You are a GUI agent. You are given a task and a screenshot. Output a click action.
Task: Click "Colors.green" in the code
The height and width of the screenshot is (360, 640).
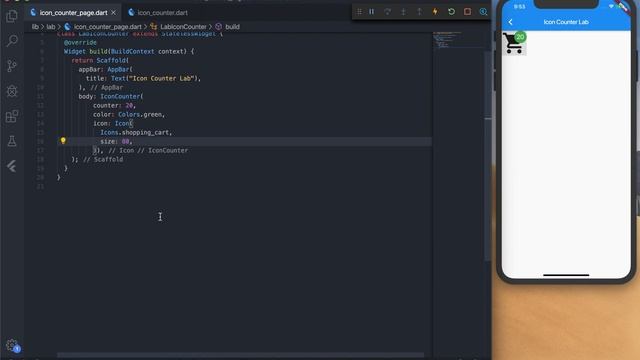(x=140, y=114)
